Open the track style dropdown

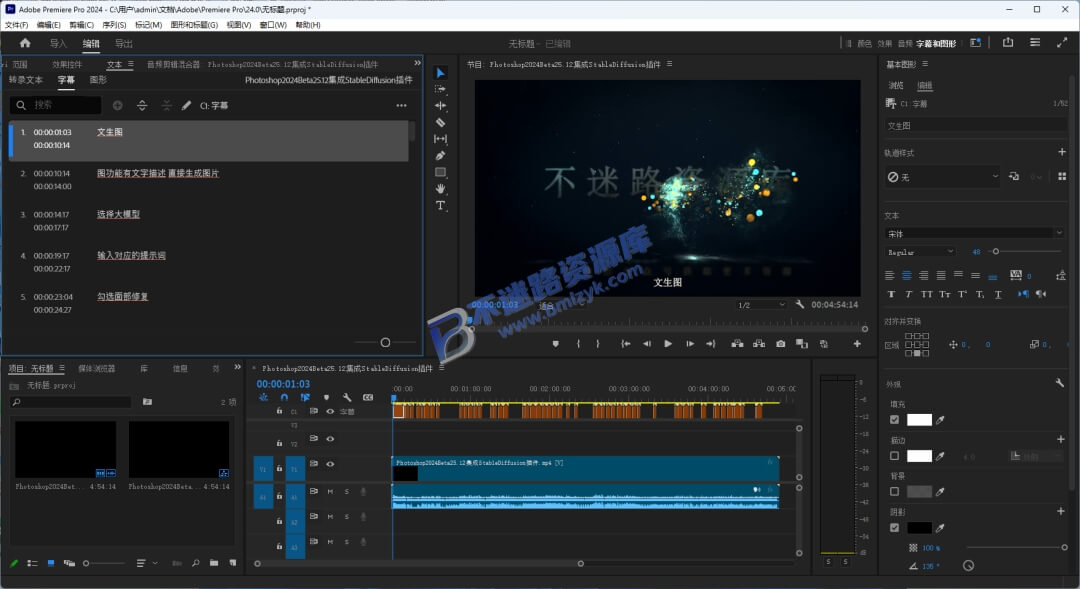click(x=942, y=177)
